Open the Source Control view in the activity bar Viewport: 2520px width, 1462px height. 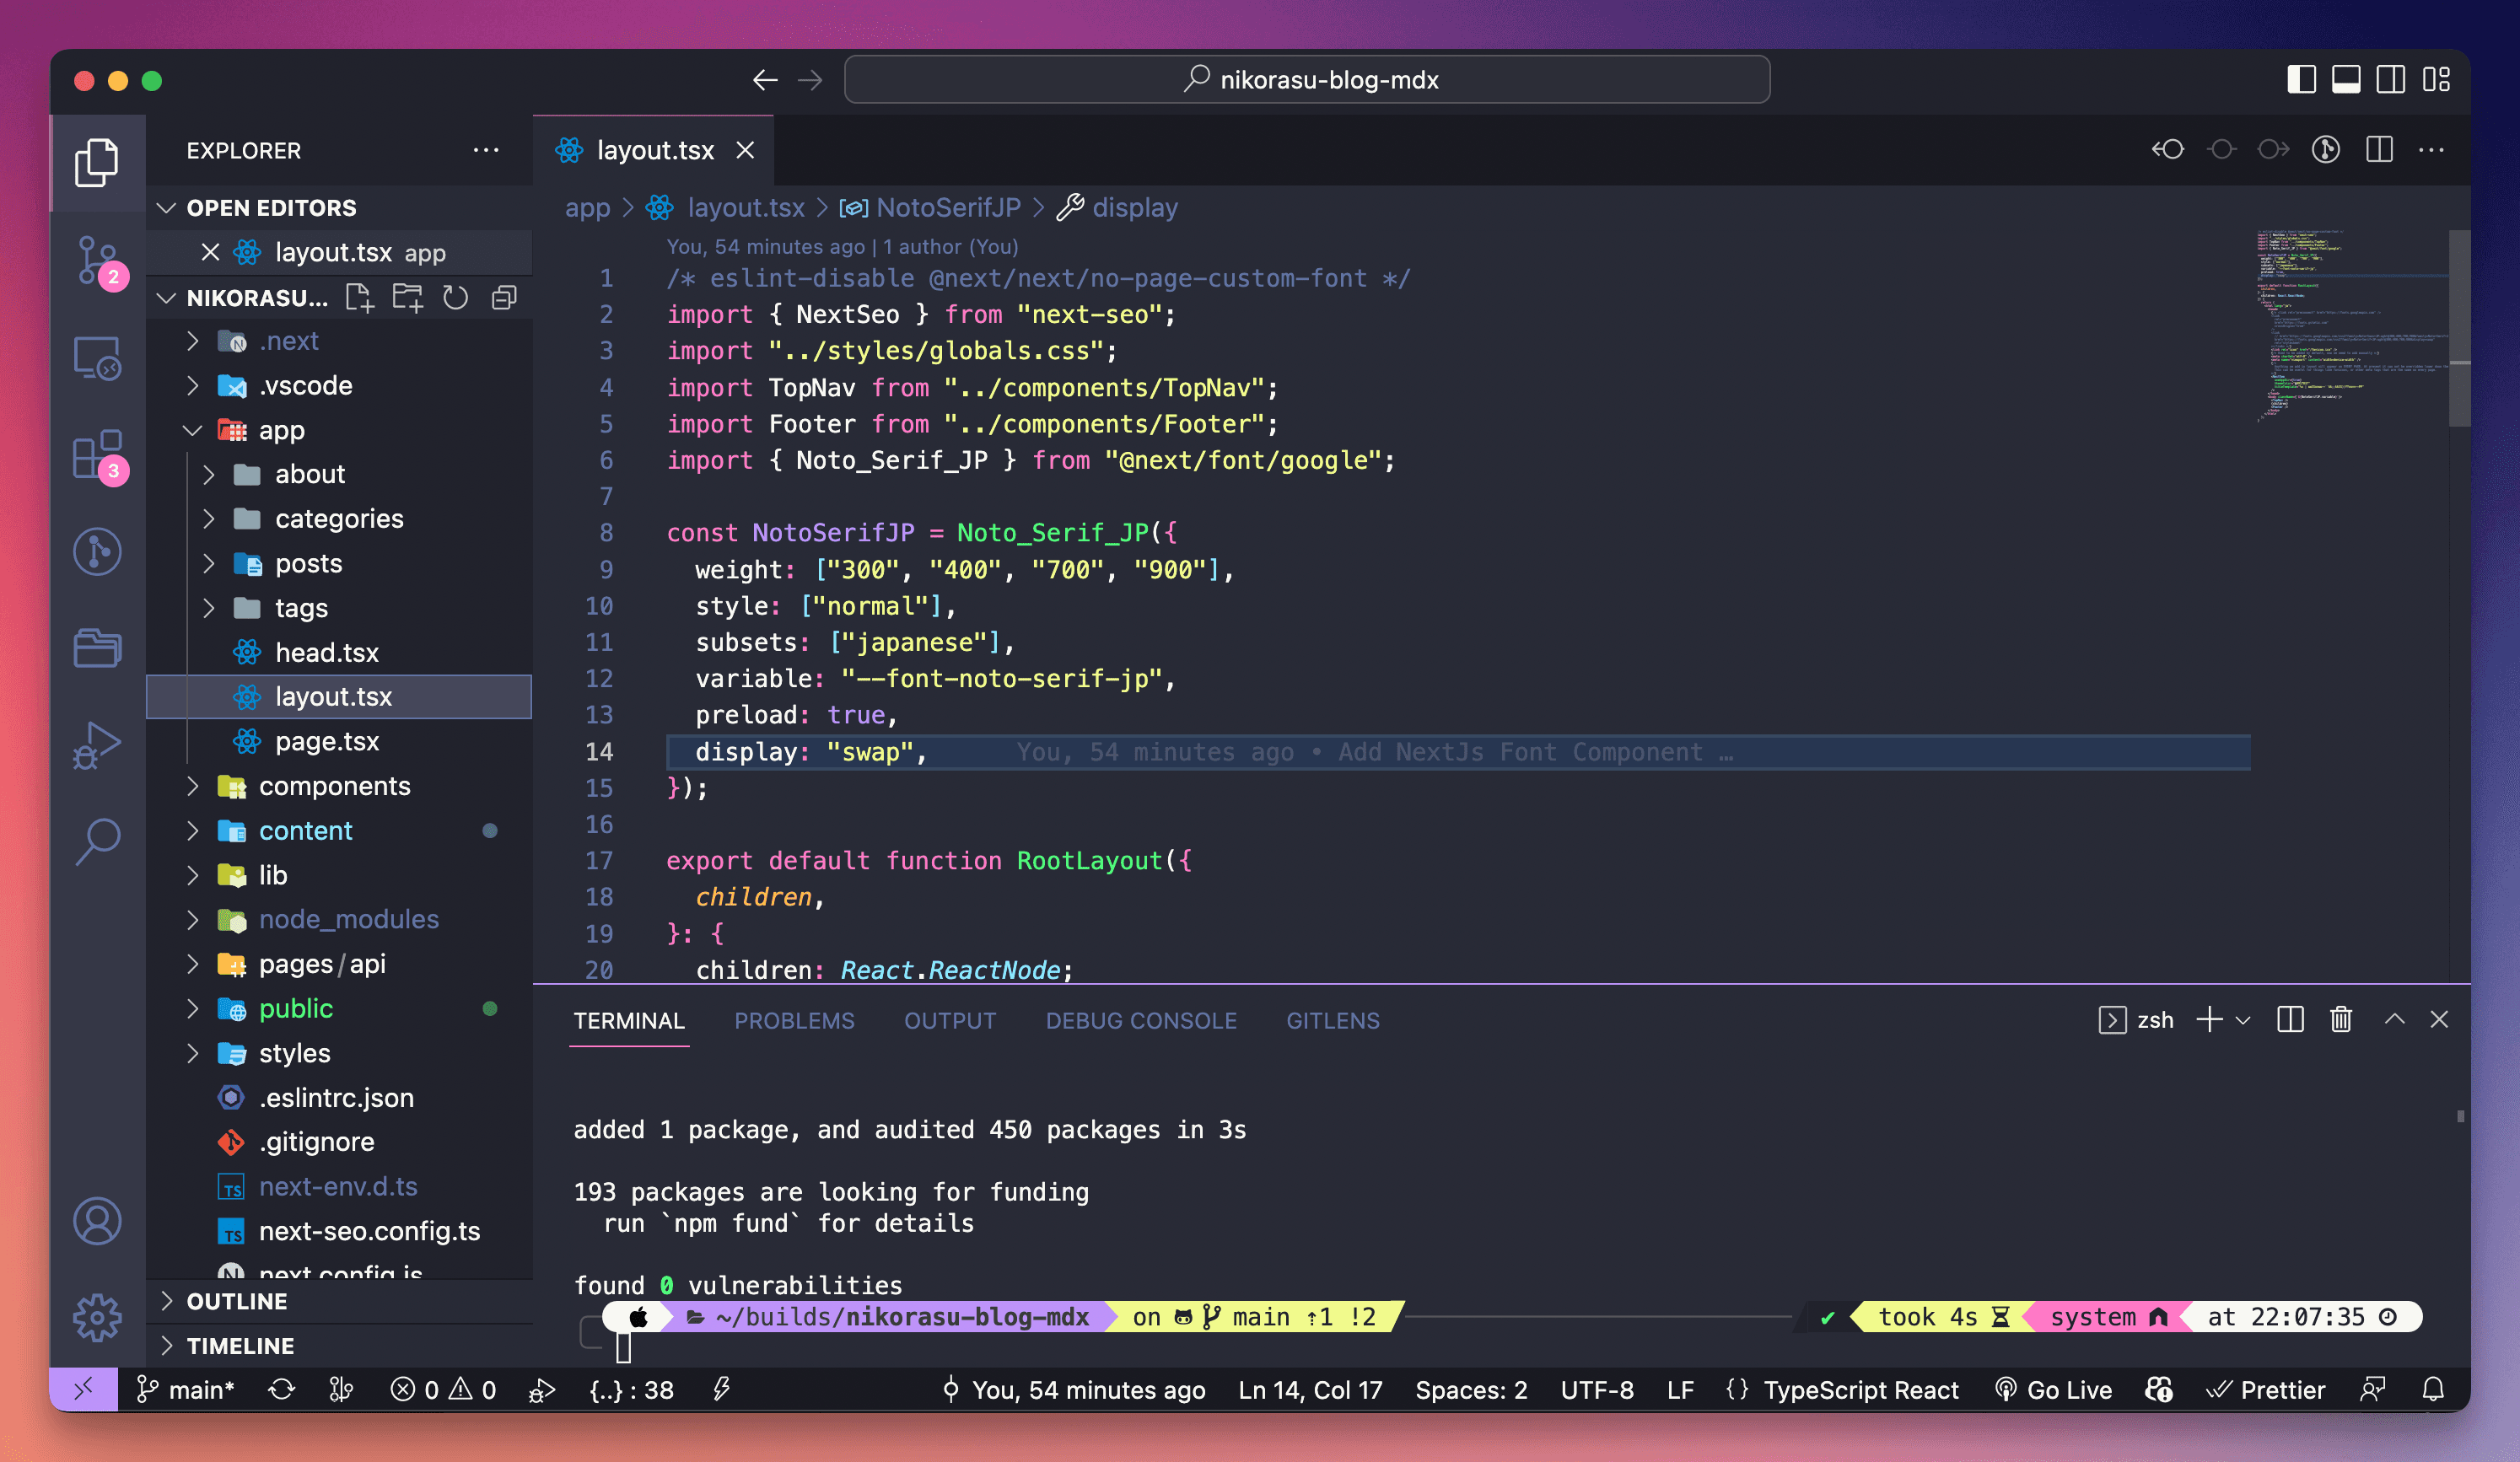[x=97, y=260]
